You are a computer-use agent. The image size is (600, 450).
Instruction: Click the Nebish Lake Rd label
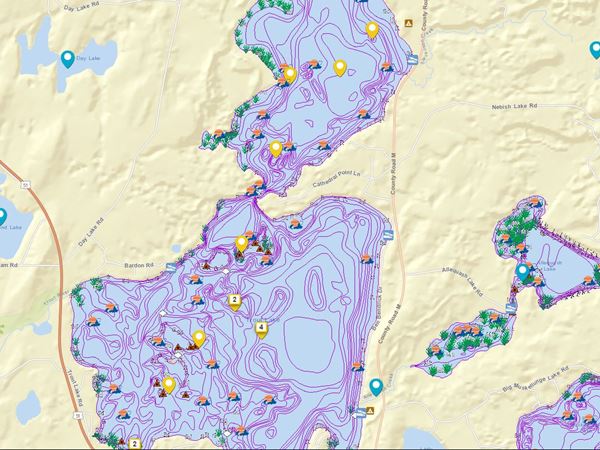[516, 106]
